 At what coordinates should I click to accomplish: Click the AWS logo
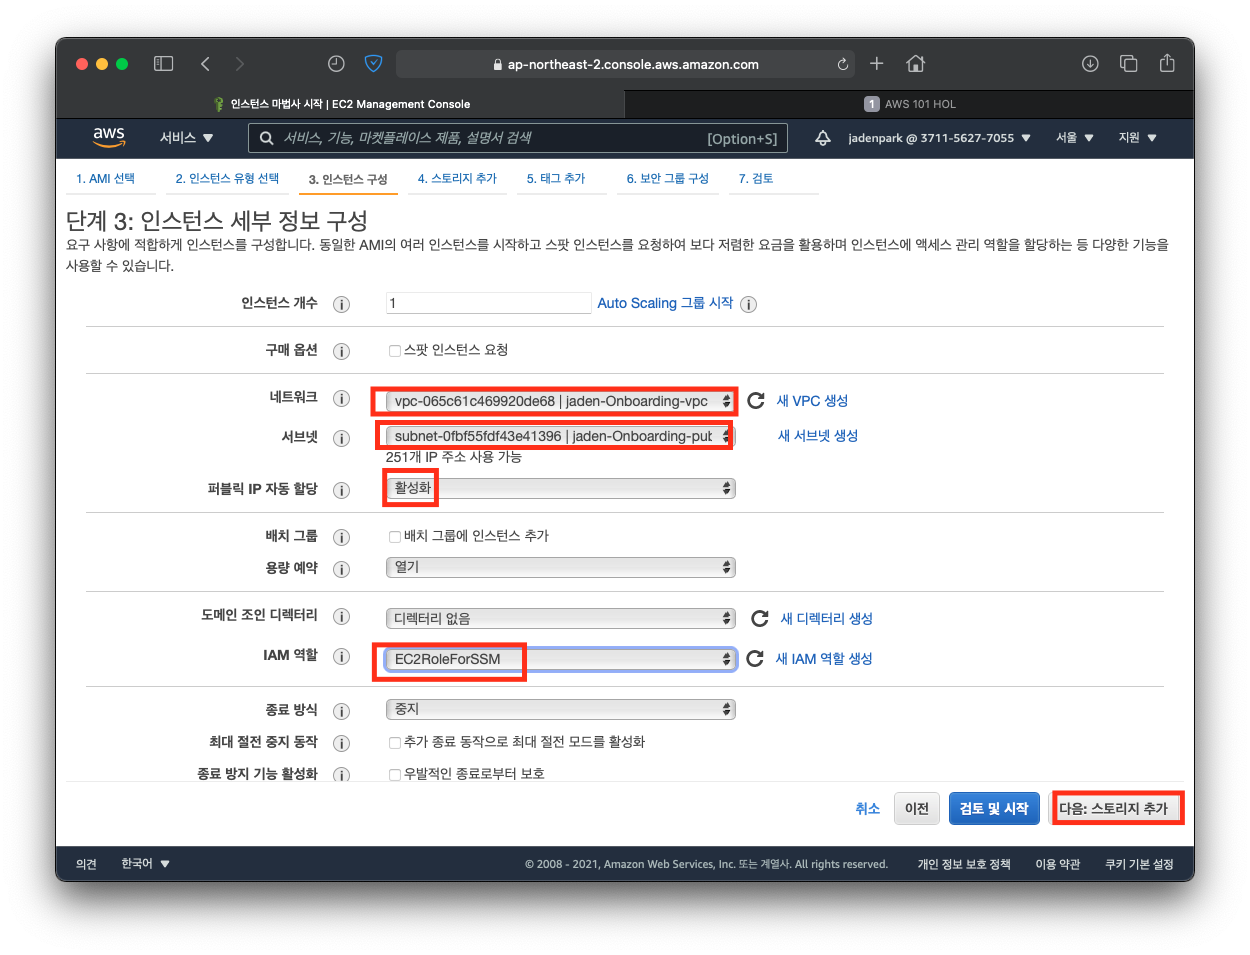109,137
